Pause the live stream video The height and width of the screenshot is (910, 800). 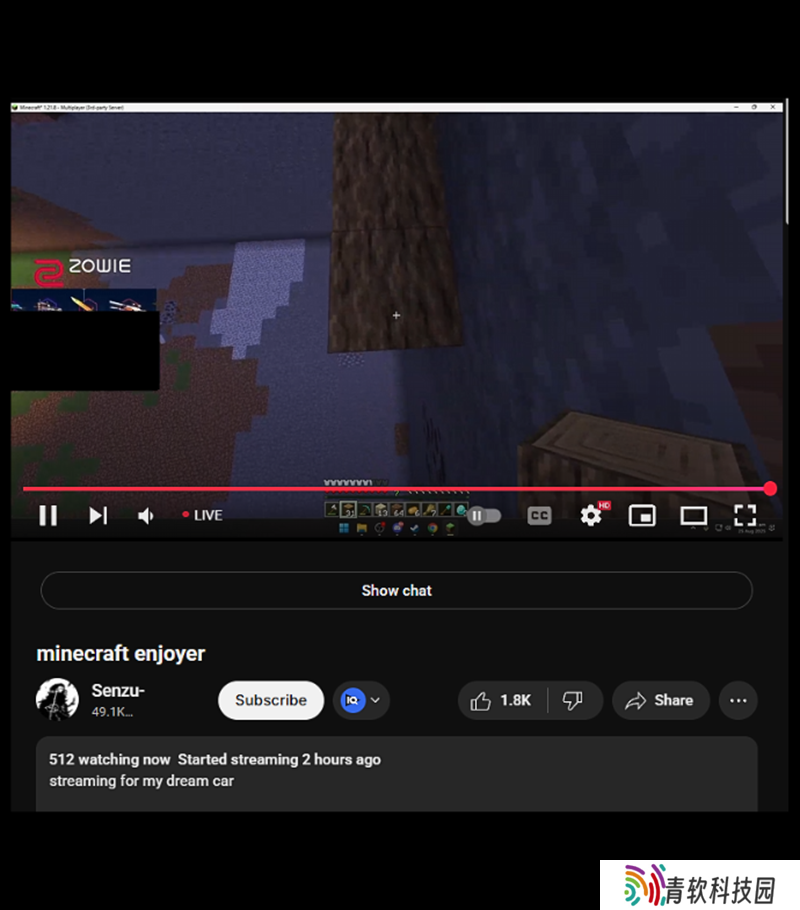[x=47, y=515]
